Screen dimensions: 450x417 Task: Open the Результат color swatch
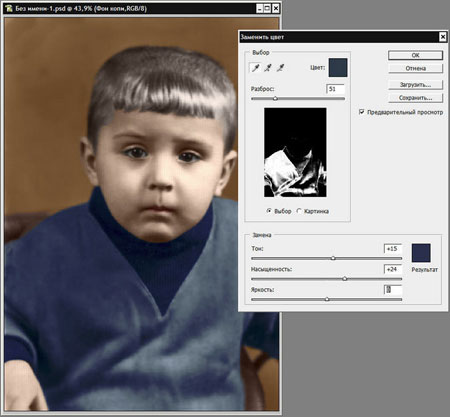pyautogui.click(x=421, y=253)
